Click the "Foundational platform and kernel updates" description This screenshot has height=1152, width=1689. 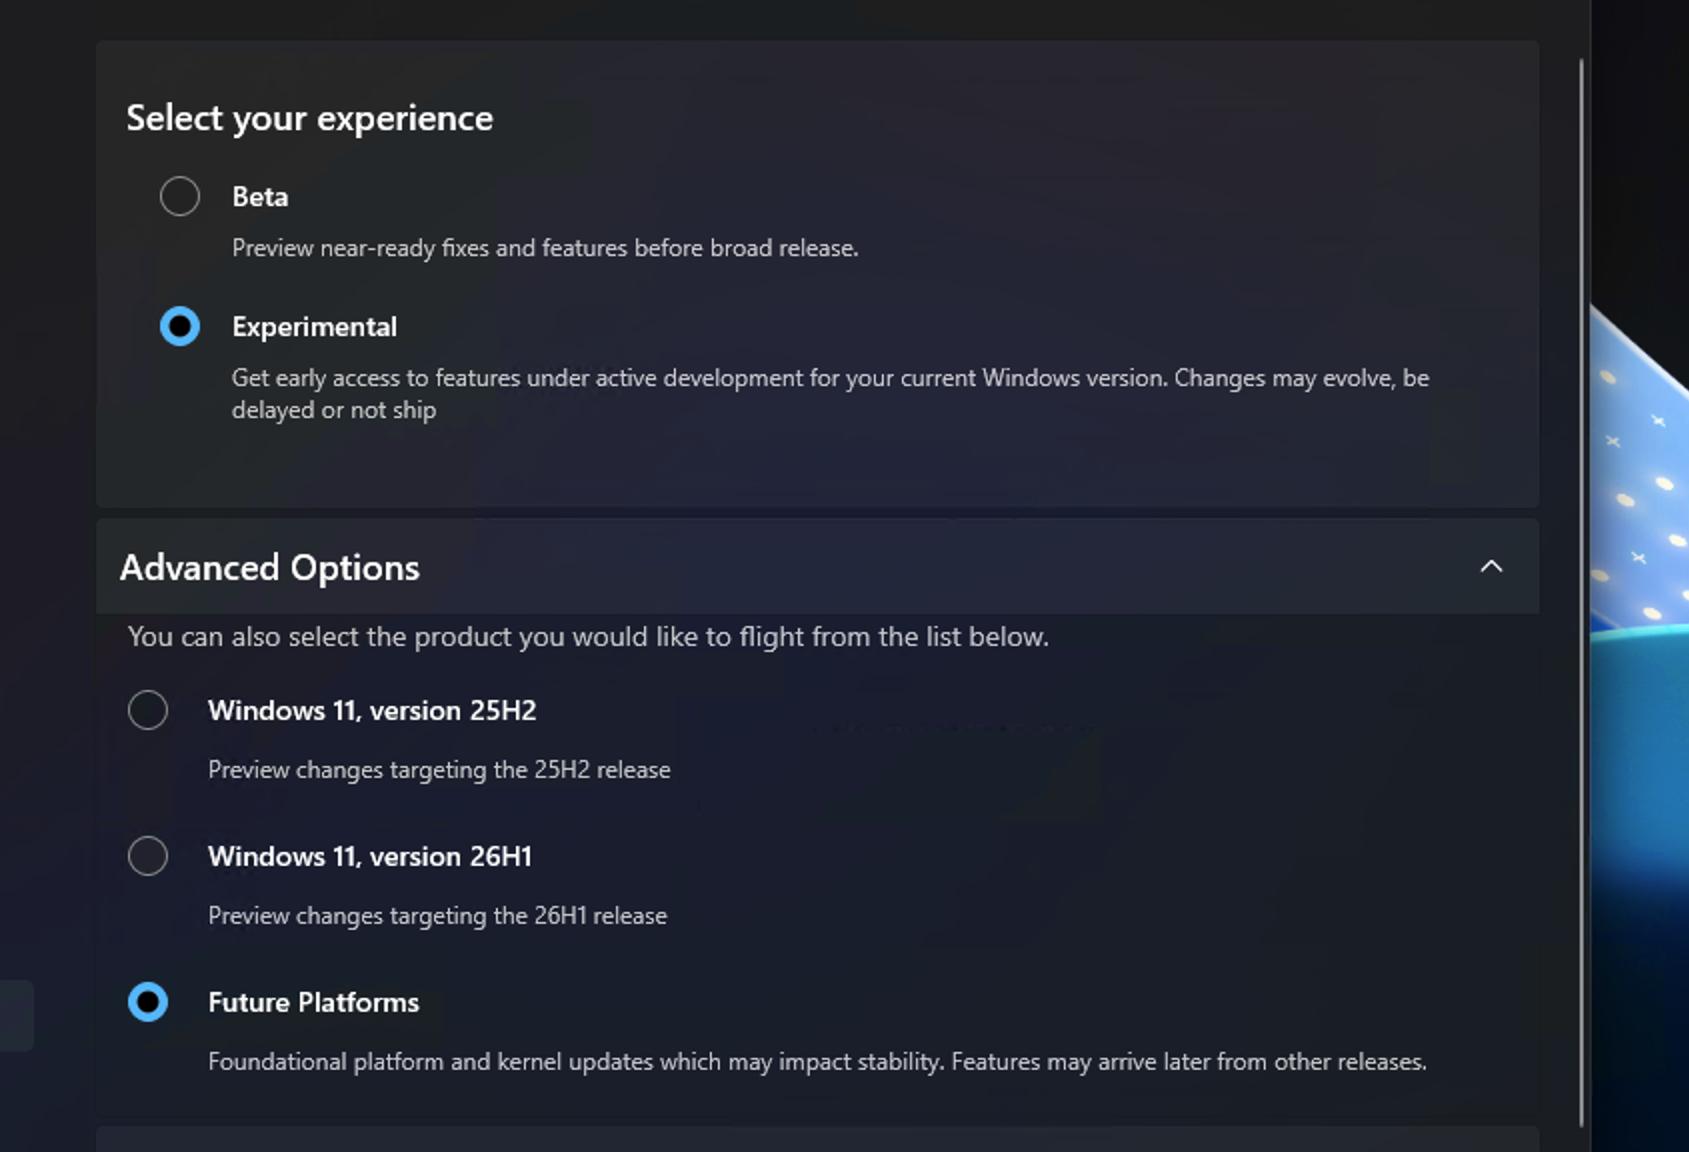click(x=817, y=1062)
